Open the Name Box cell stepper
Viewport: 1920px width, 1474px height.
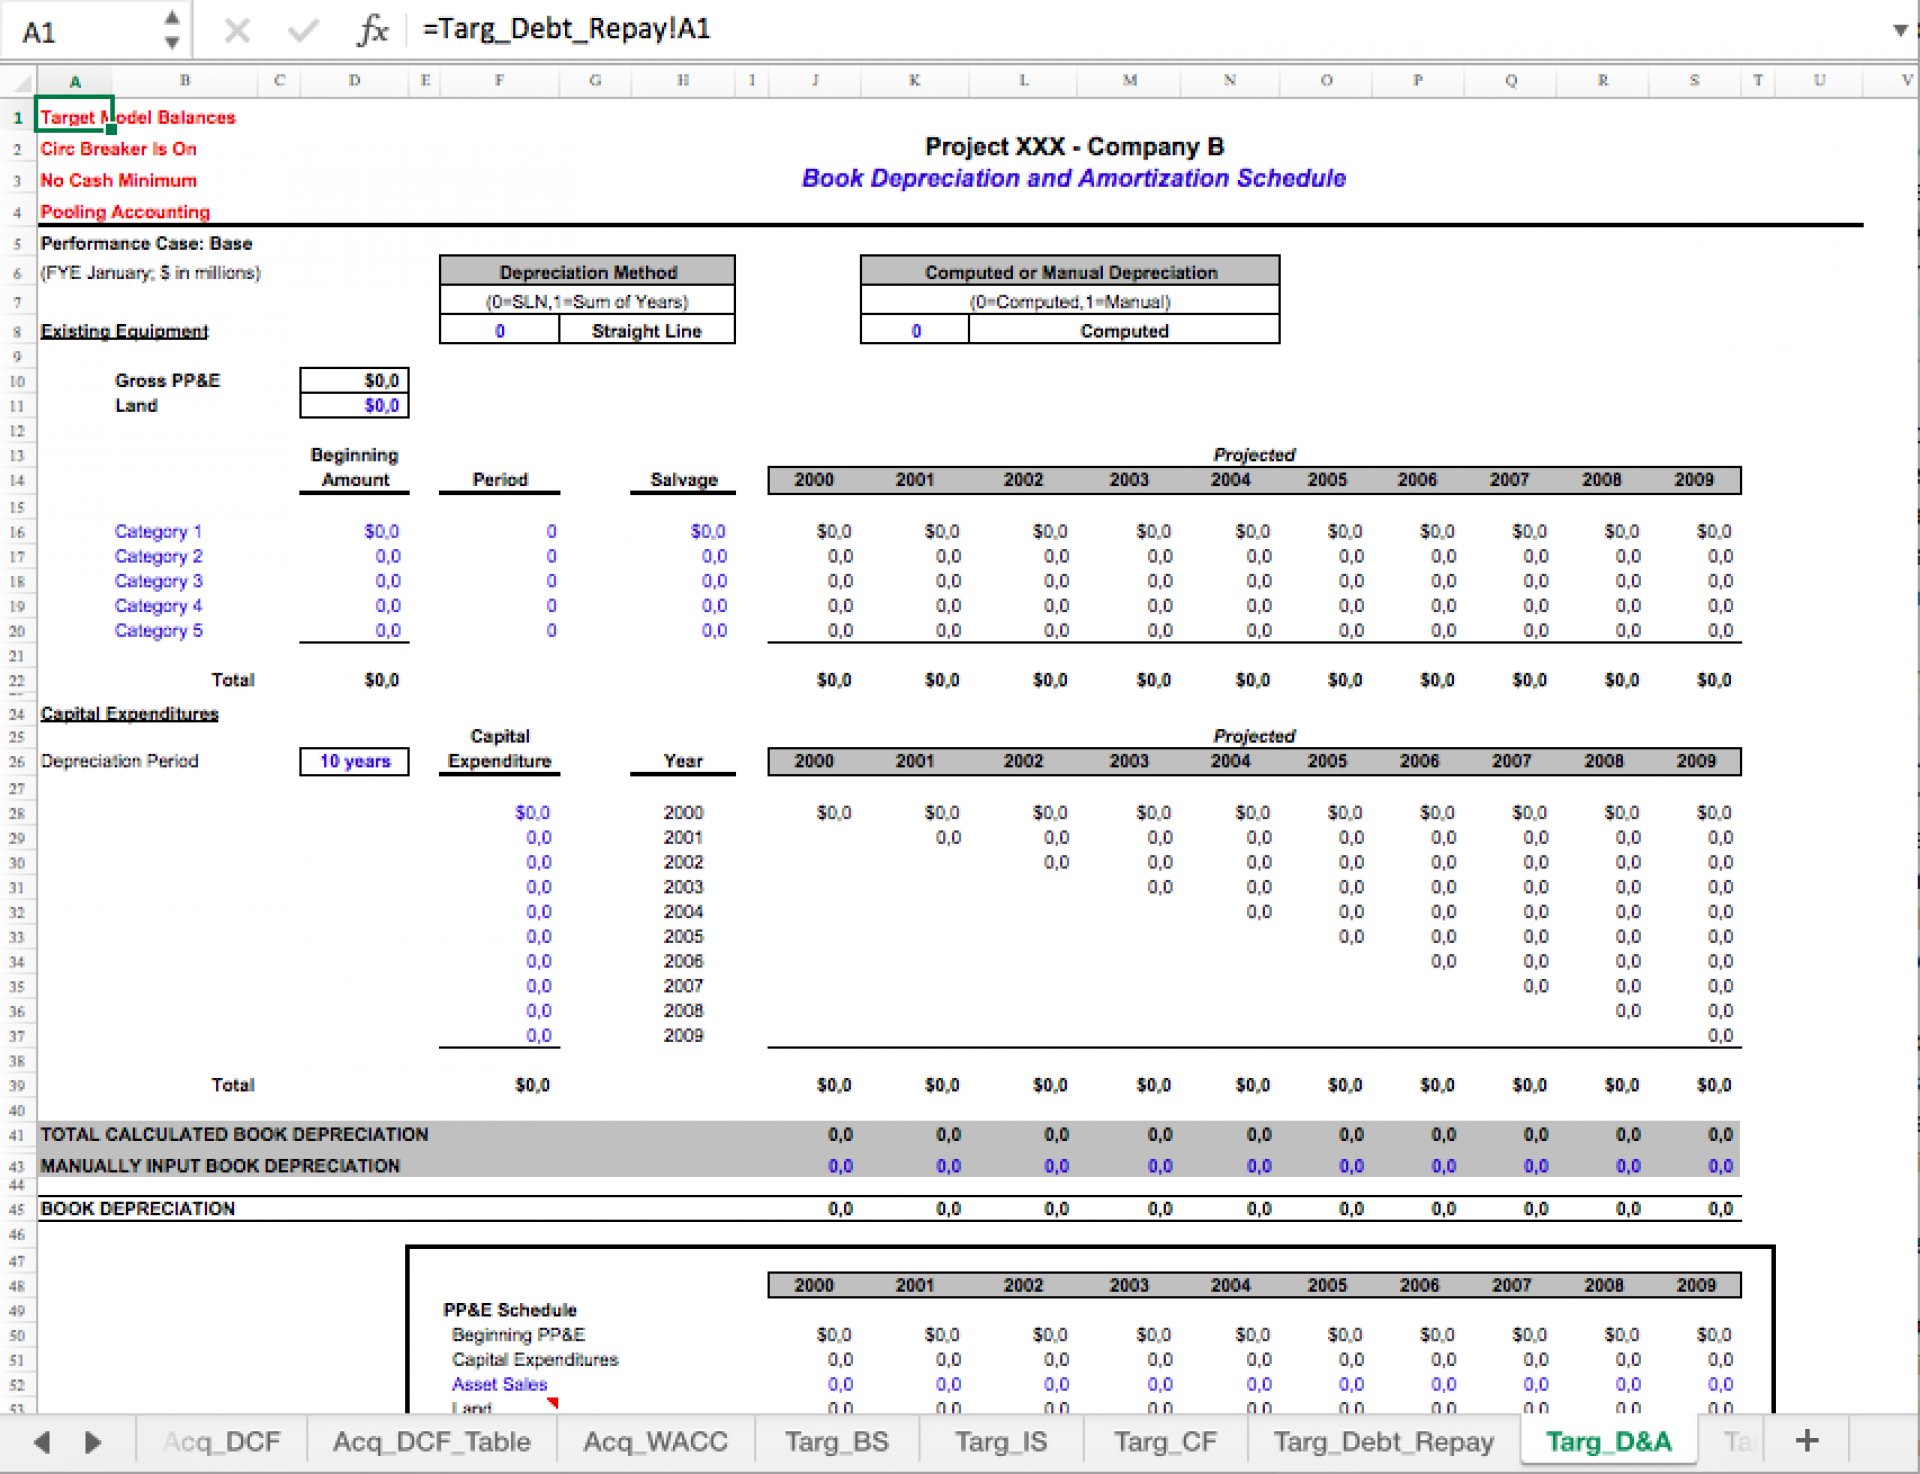[x=172, y=30]
